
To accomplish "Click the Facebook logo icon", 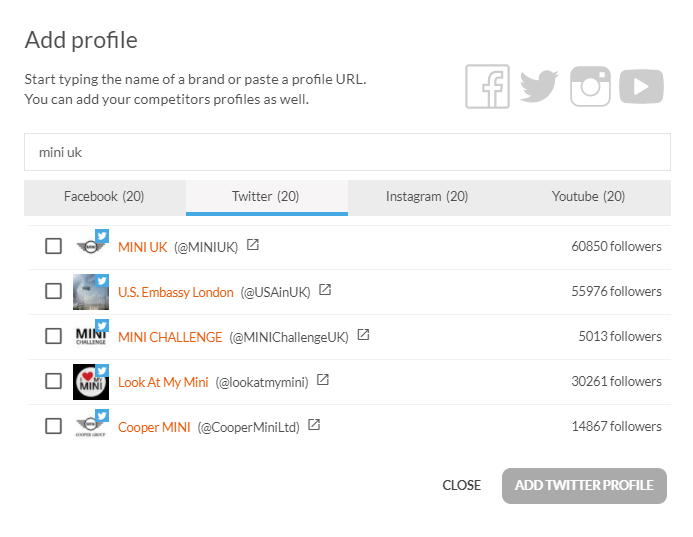I will click(x=487, y=87).
